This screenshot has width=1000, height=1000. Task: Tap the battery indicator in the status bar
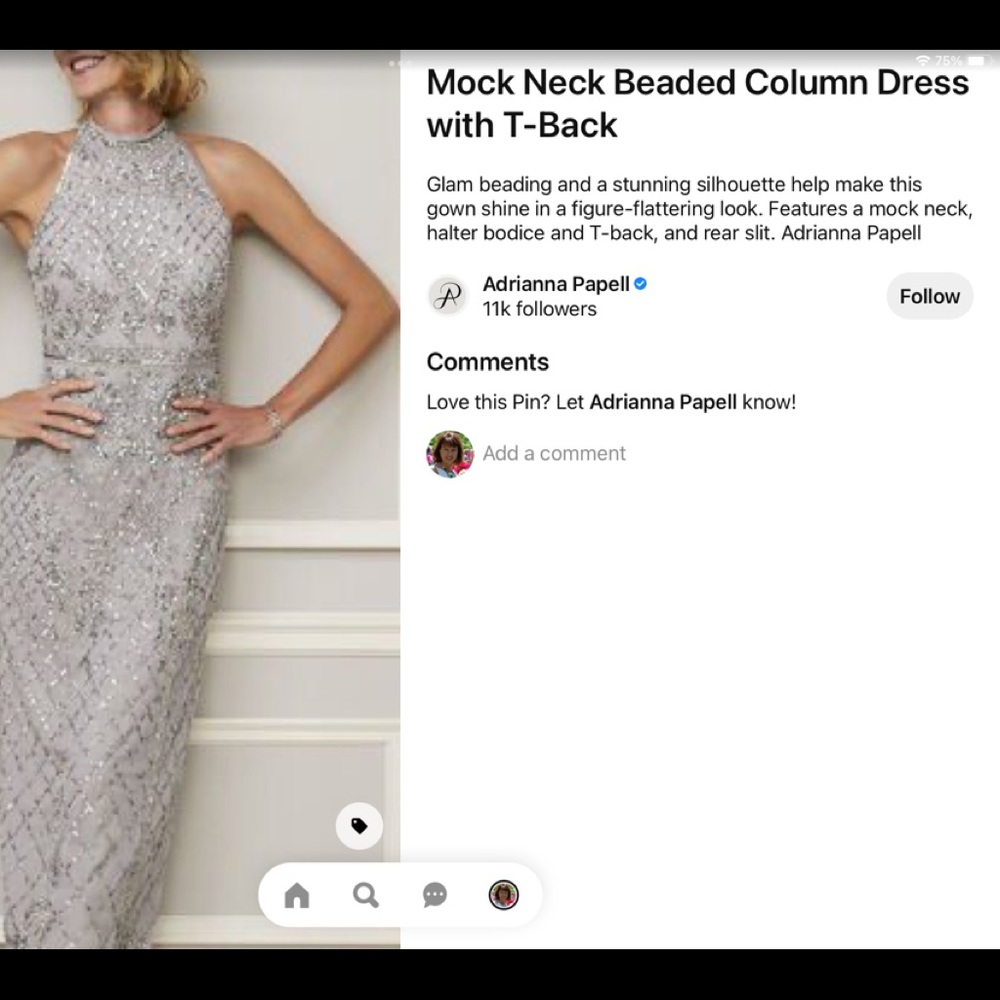tap(975, 60)
